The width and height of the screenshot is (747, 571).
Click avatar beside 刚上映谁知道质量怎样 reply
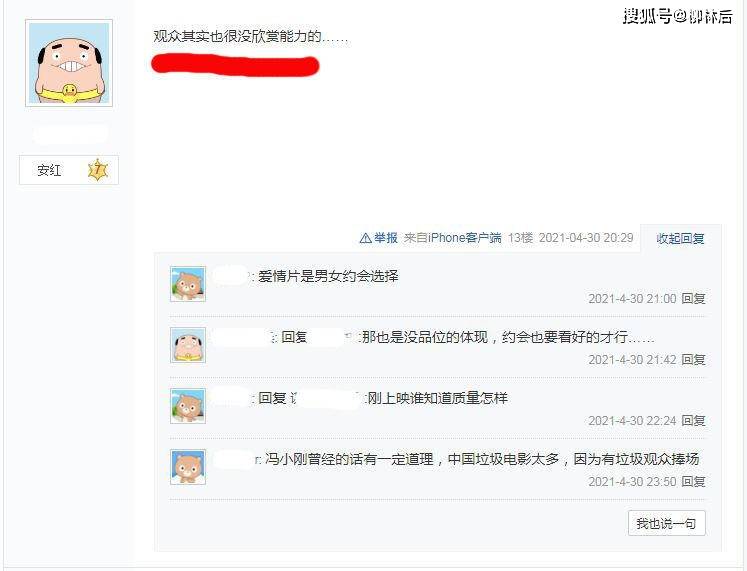[x=188, y=406]
